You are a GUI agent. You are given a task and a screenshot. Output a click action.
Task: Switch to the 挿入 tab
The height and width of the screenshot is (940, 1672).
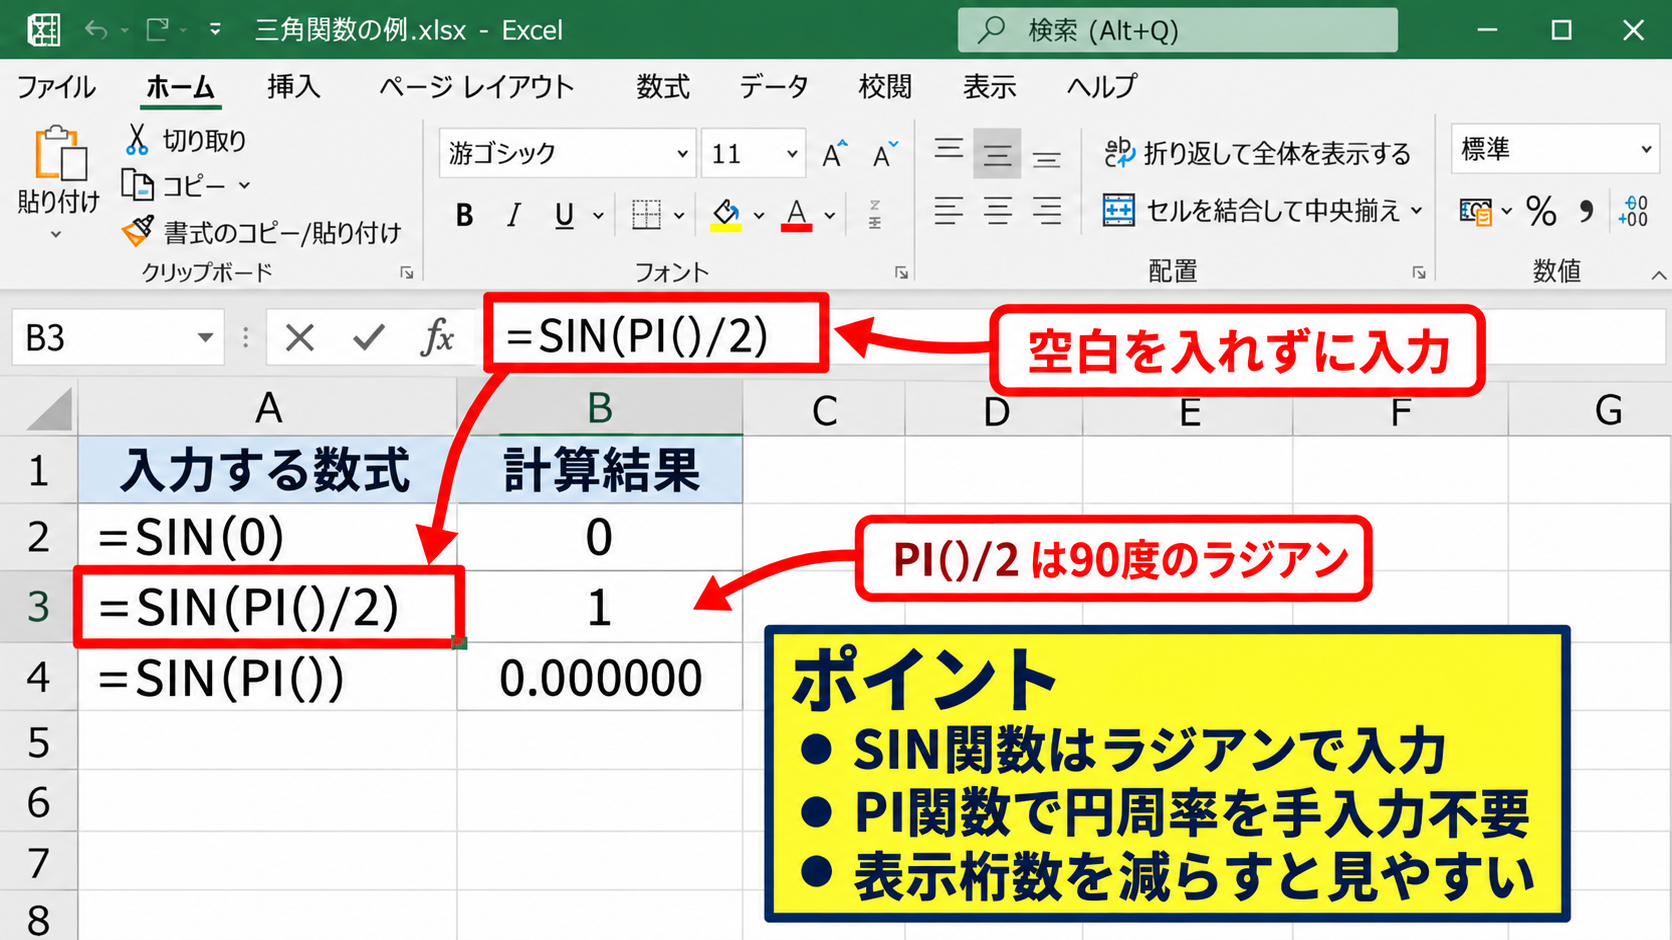tap(294, 87)
